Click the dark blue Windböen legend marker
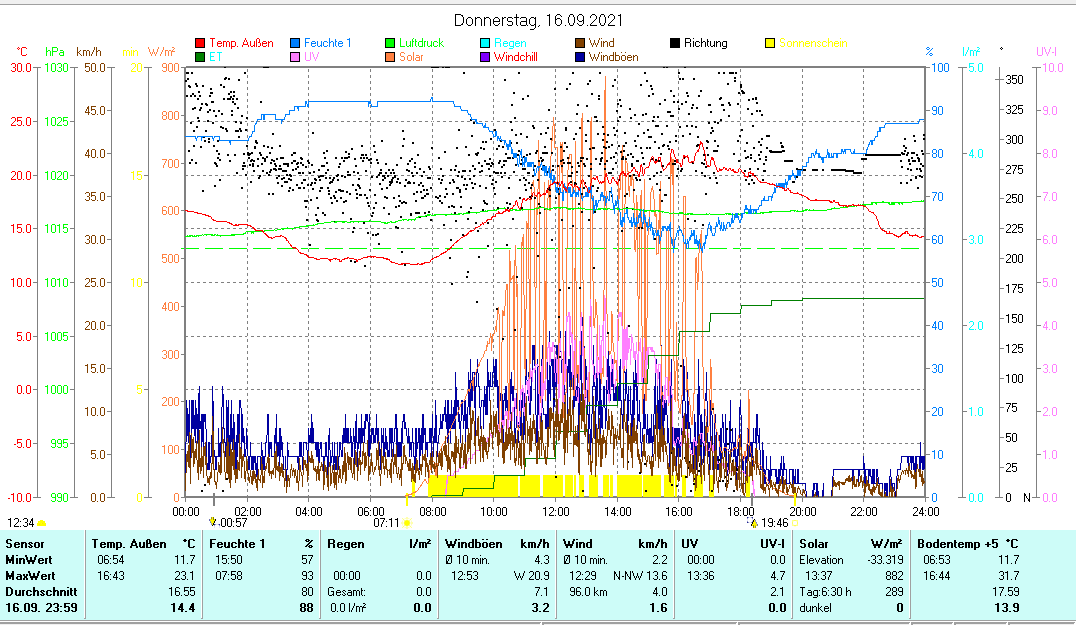The width and height of the screenshot is (1076, 625). click(x=580, y=58)
